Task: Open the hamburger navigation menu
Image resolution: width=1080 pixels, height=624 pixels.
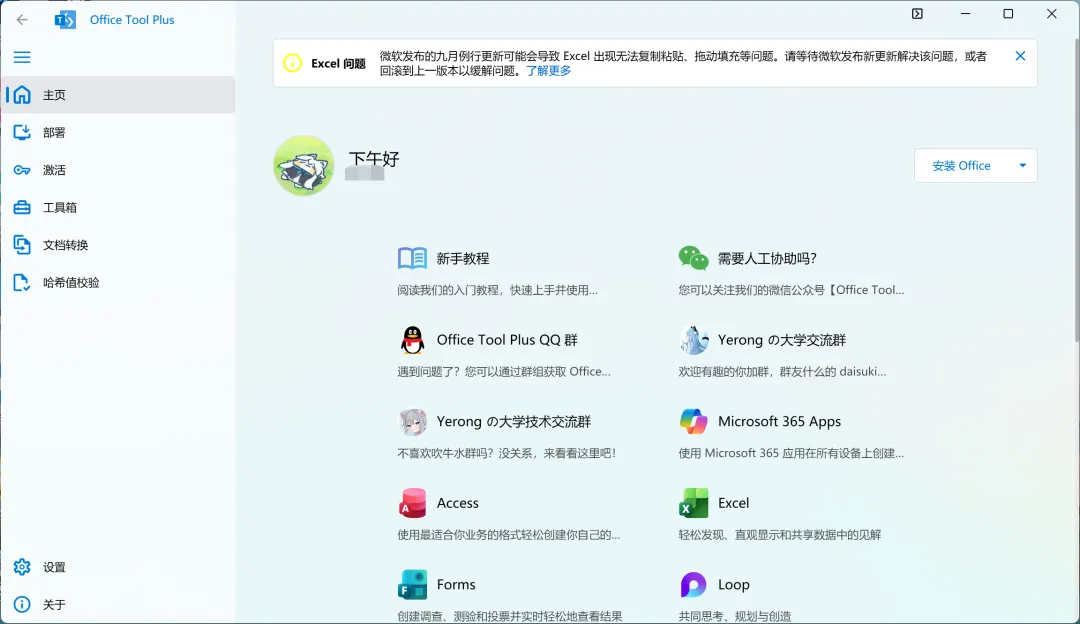Action: [22, 57]
